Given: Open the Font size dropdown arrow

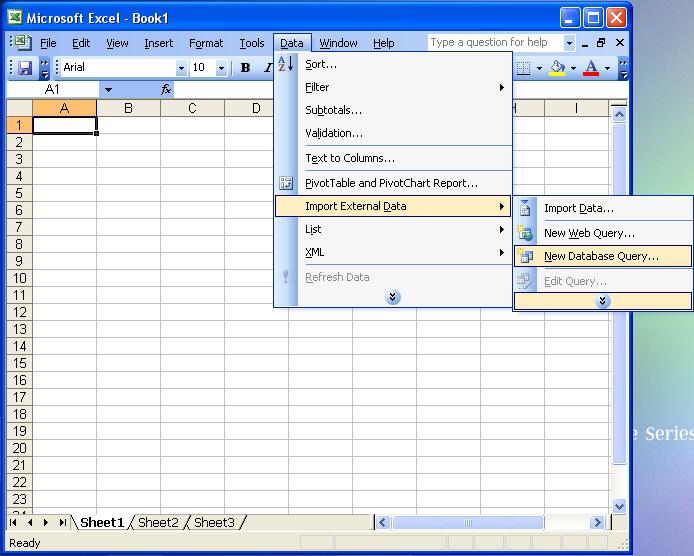Looking at the screenshot, I should coord(221,68).
